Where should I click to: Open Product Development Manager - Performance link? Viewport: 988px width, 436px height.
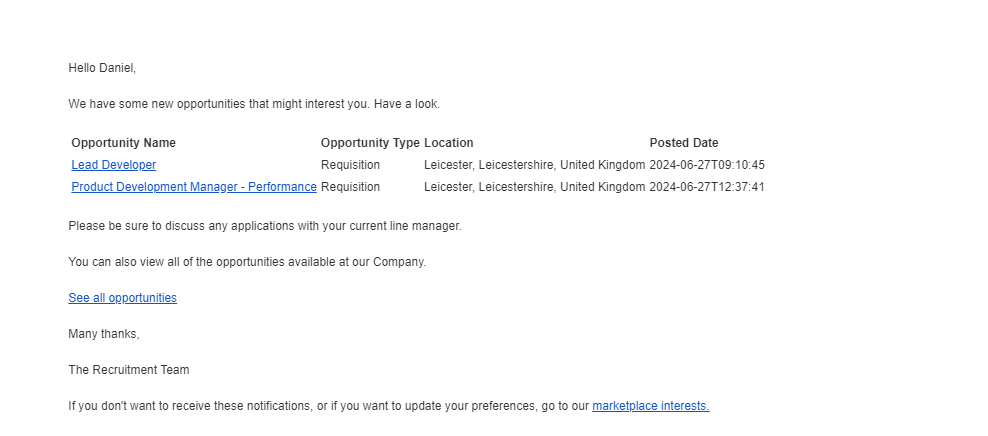(194, 187)
